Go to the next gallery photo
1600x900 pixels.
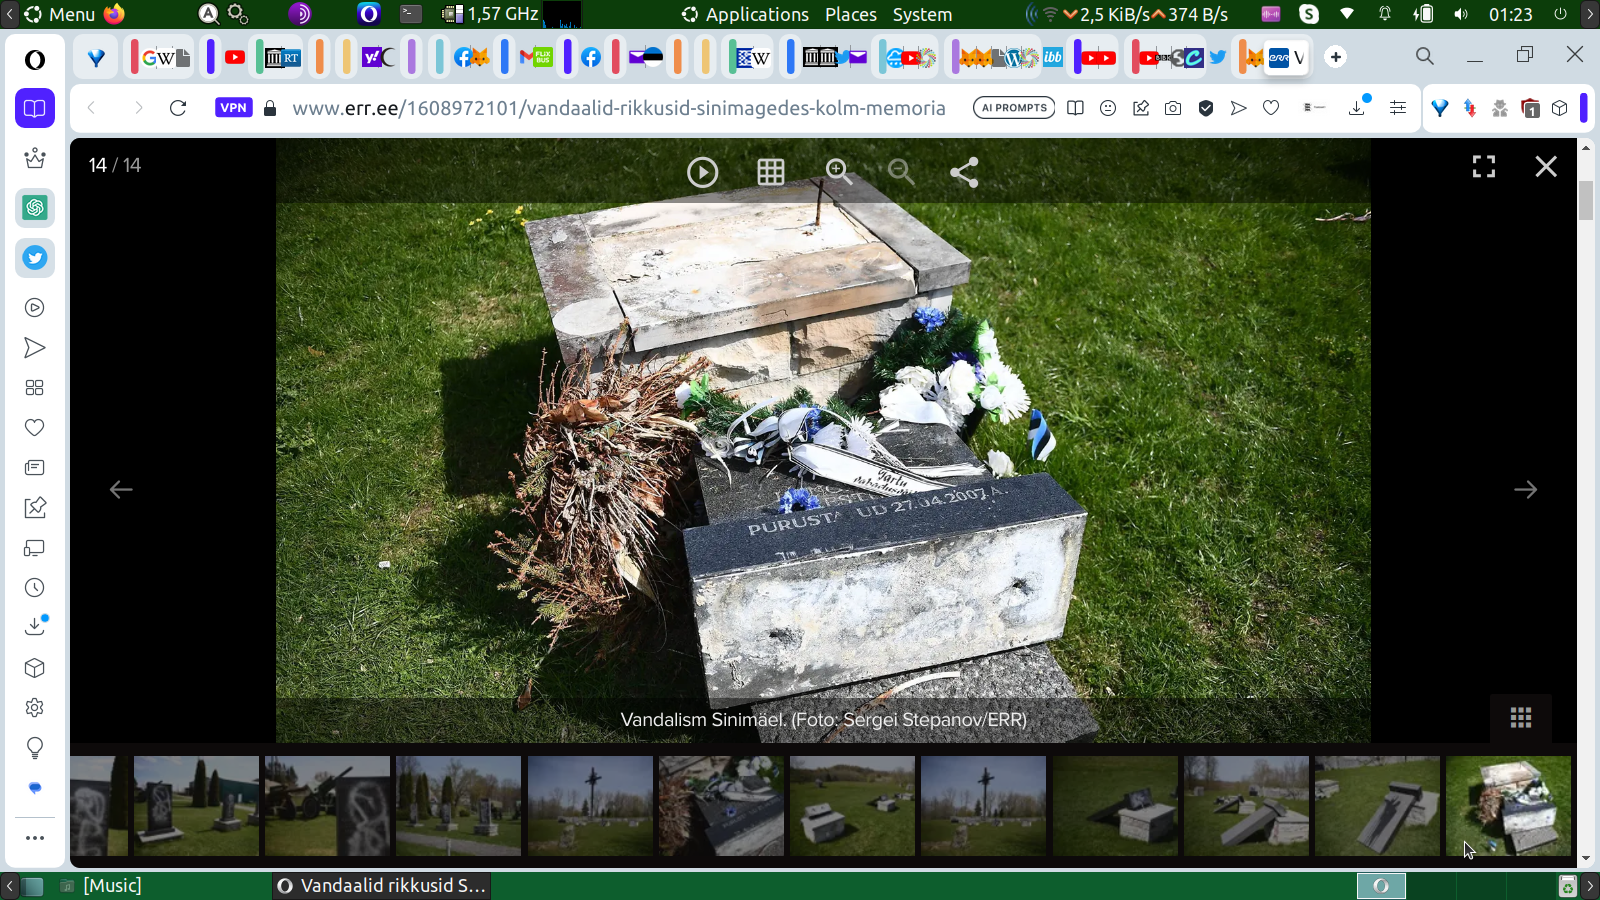pyautogui.click(x=1525, y=489)
